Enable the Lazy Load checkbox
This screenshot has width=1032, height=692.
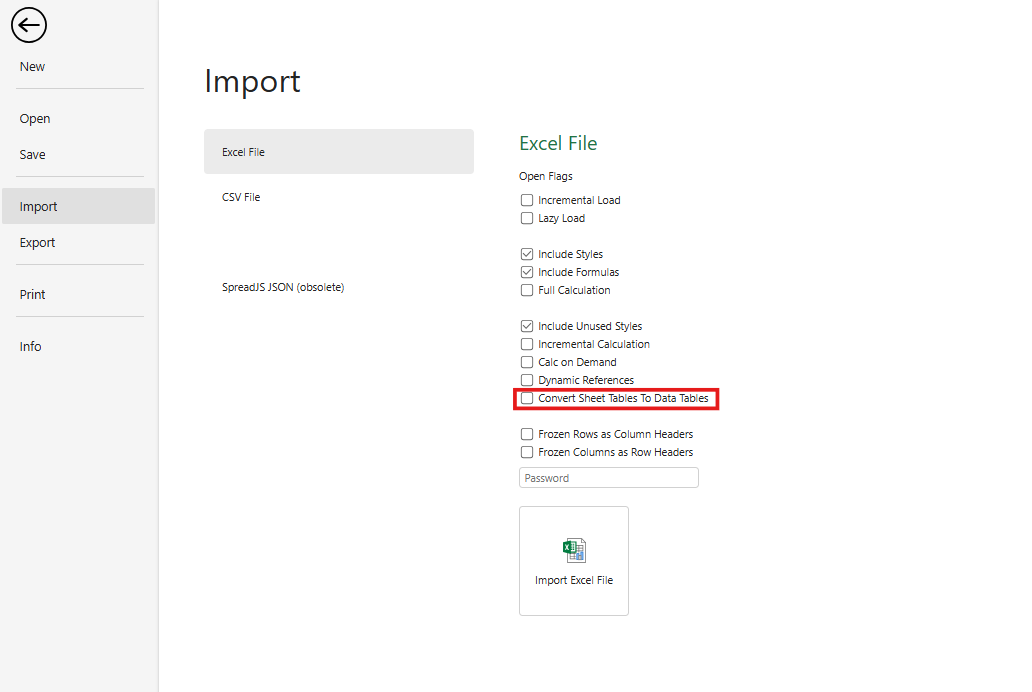pos(527,218)
